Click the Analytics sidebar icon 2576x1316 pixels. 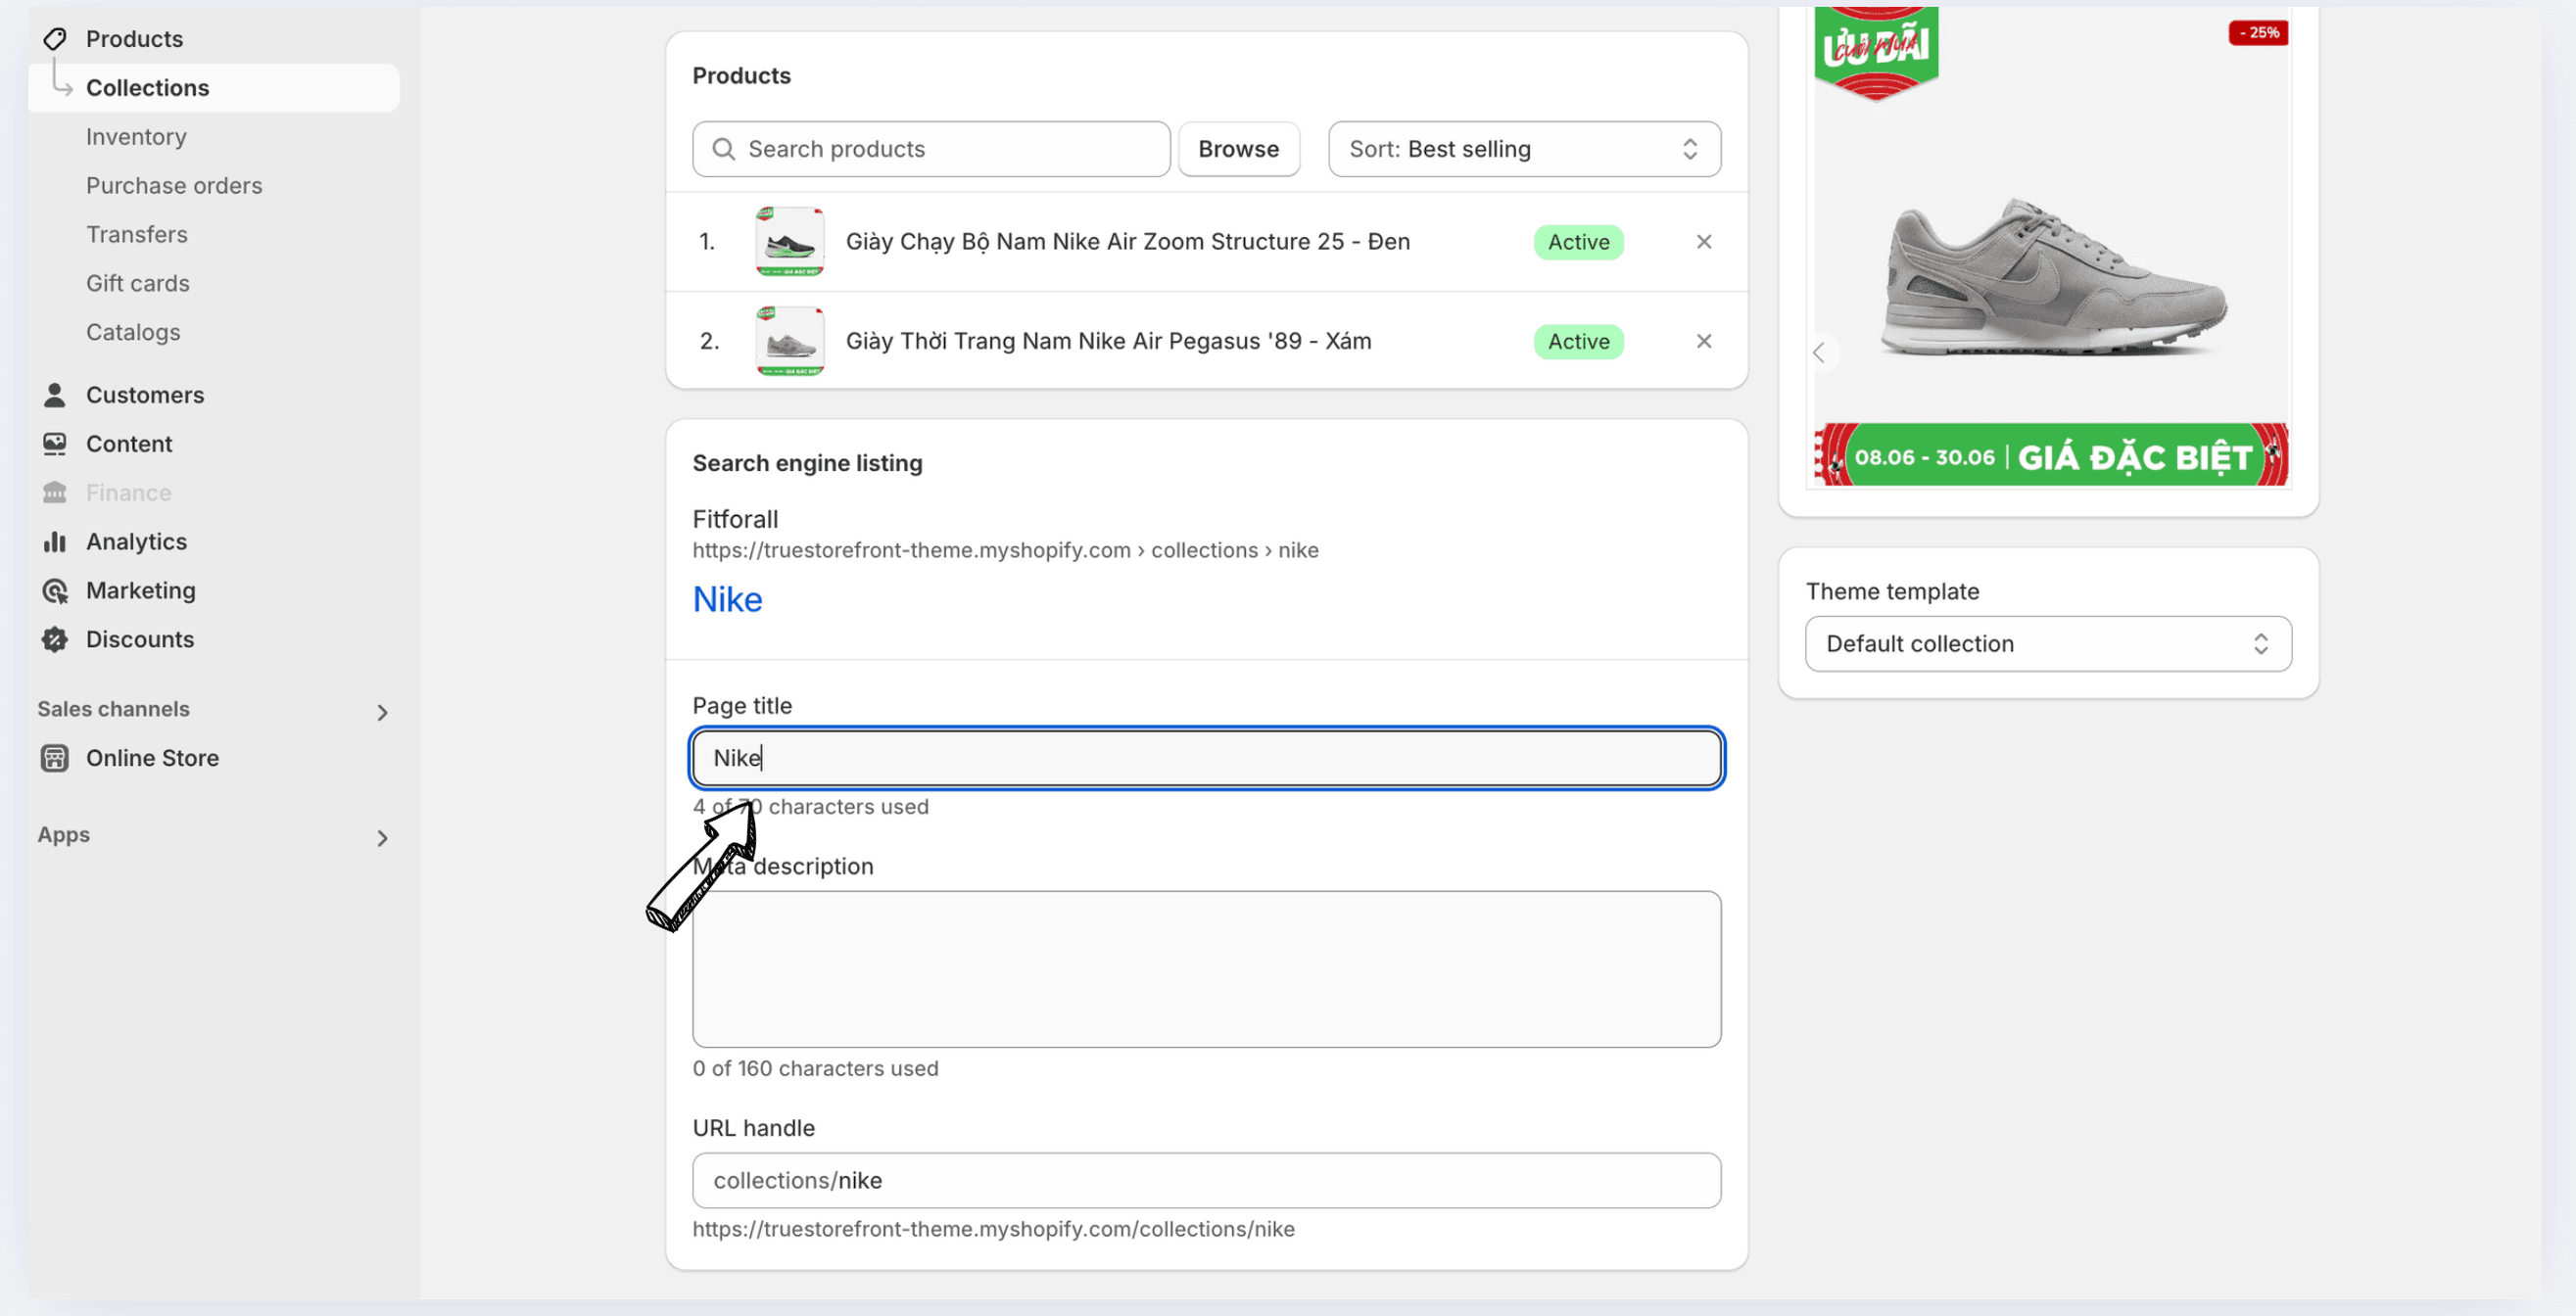54,542
